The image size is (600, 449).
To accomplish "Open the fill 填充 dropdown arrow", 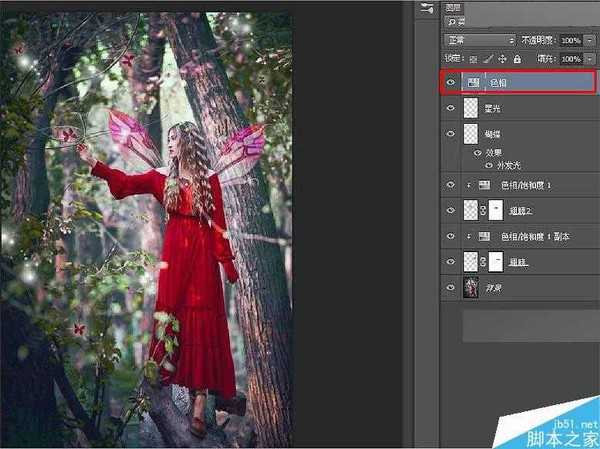I will 591,58.
